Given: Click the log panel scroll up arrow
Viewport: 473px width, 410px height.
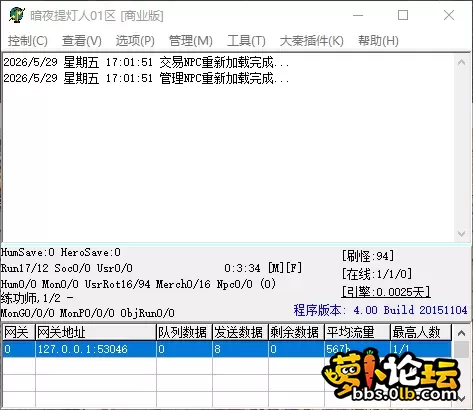Looking at the screenshot, I should [462, 62].
